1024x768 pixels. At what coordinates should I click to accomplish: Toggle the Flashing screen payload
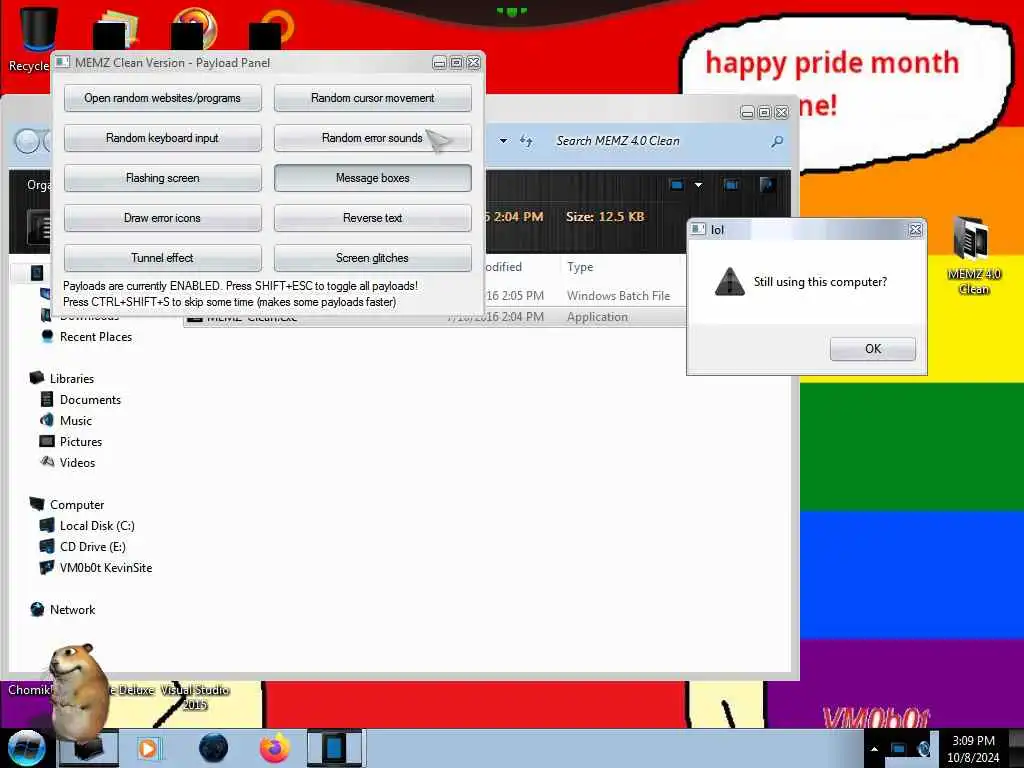(x=163, y=178)
